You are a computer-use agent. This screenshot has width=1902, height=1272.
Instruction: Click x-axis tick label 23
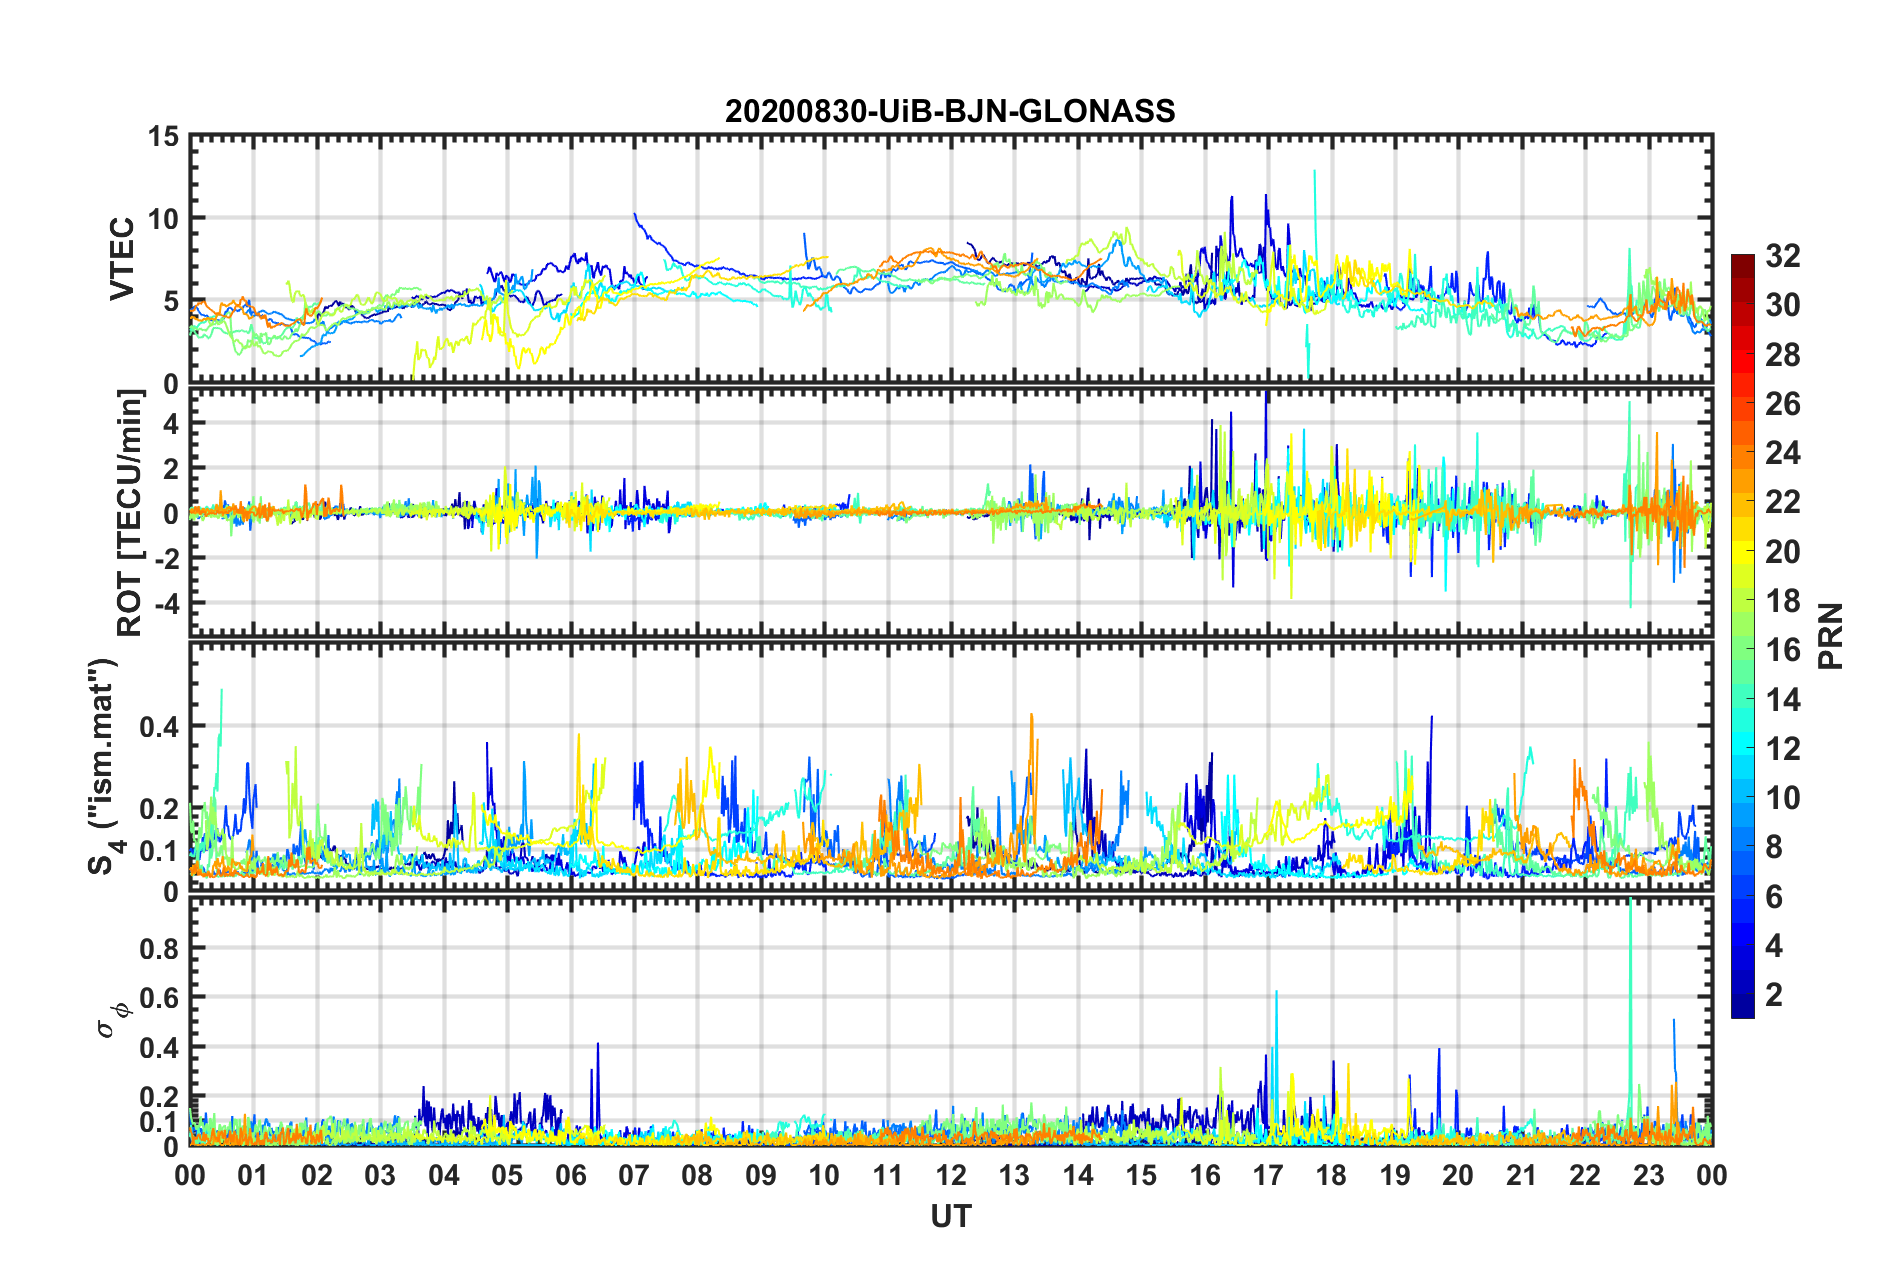point(1649,1175)
